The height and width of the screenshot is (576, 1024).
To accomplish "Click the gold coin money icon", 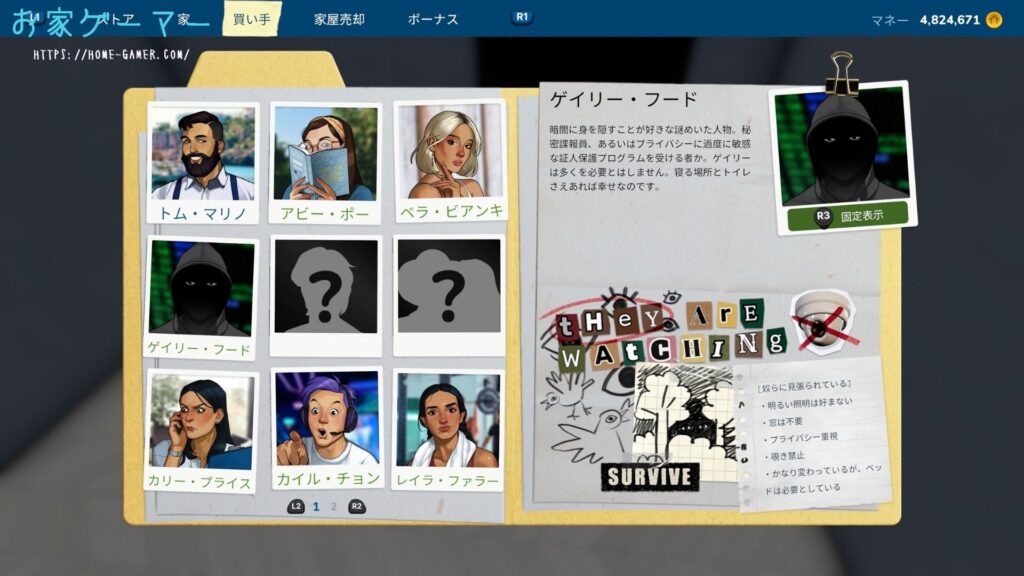I will click(994, 20).
